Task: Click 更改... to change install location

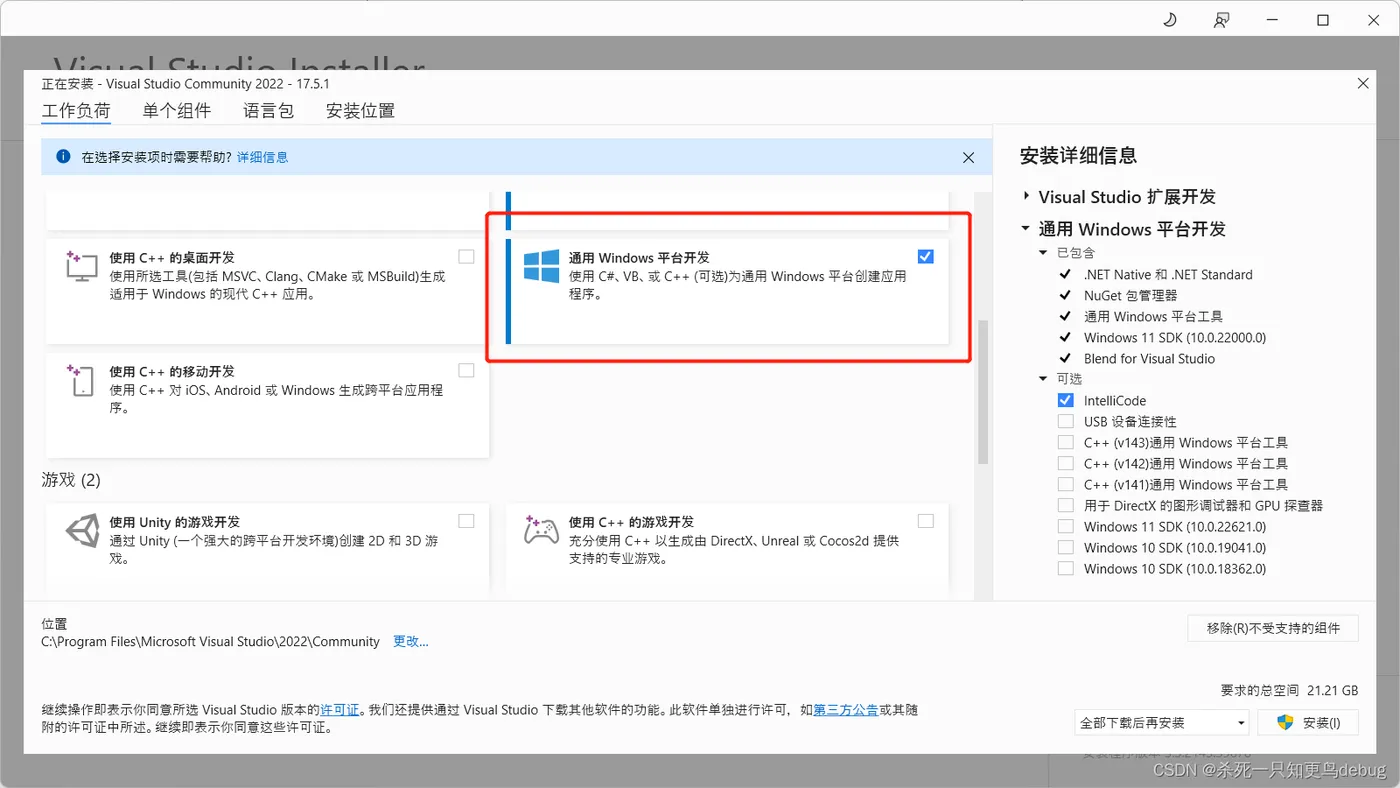Action: (x=410, y=641)
